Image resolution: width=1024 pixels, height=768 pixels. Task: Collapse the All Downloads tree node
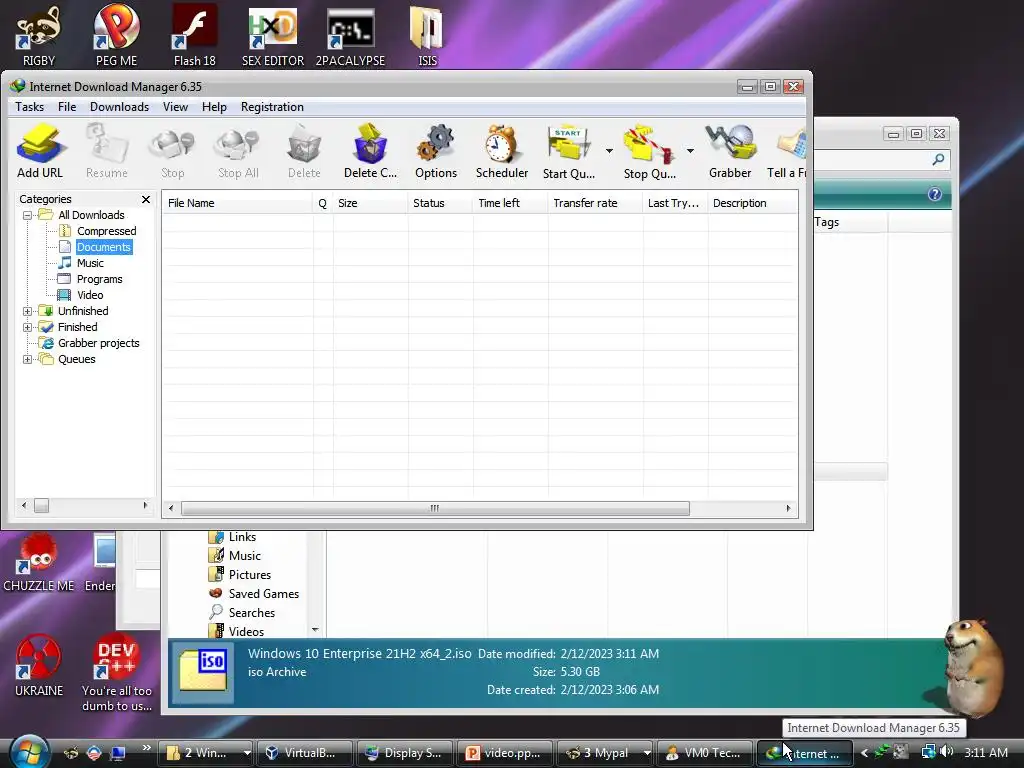pyautogui.click(x=27, y=215)
